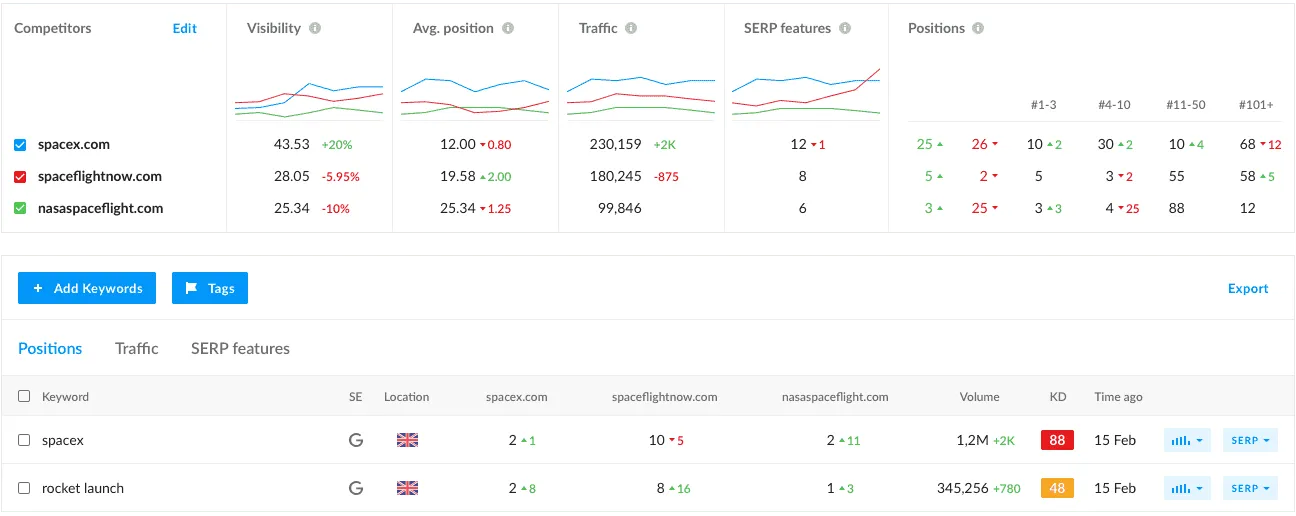This screenshot has height=516, width=1296.
Task: Click the SE column header
Action: [355, 396]
